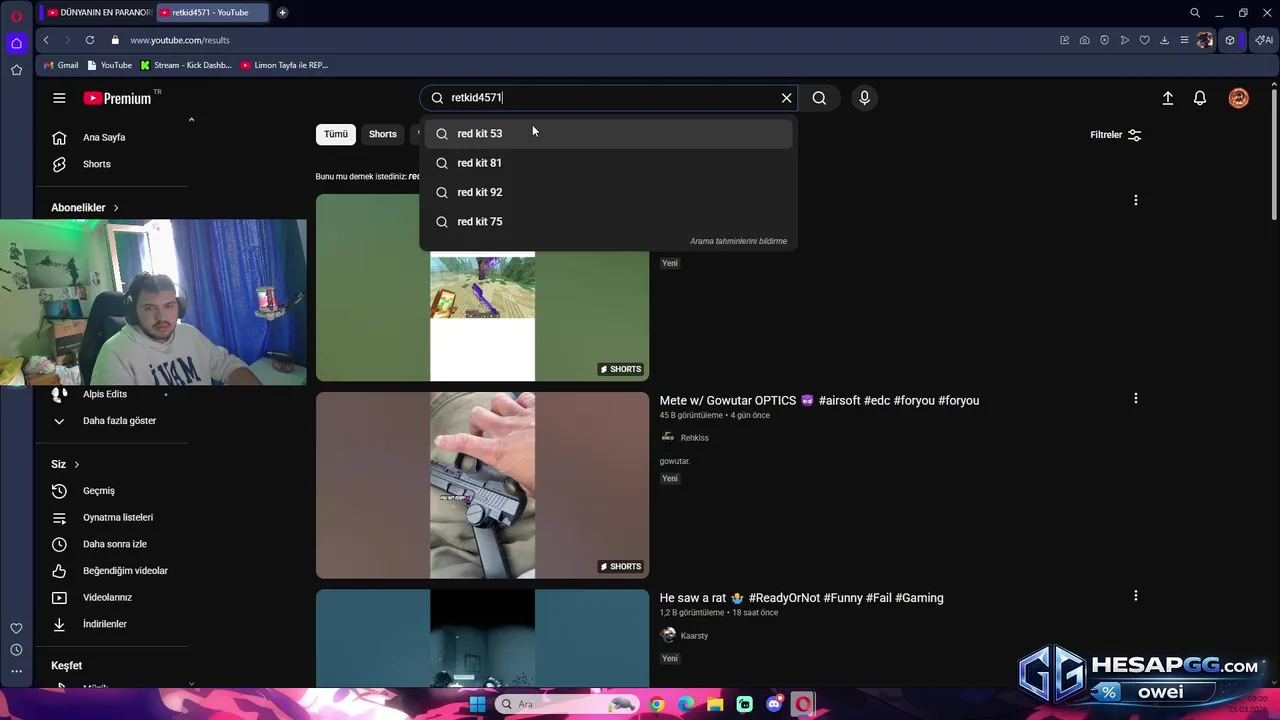The width and height of the screenshot is (1280, 720).
Task: Select the 'red kit 92' search suggestion
Action: point(608,192)
